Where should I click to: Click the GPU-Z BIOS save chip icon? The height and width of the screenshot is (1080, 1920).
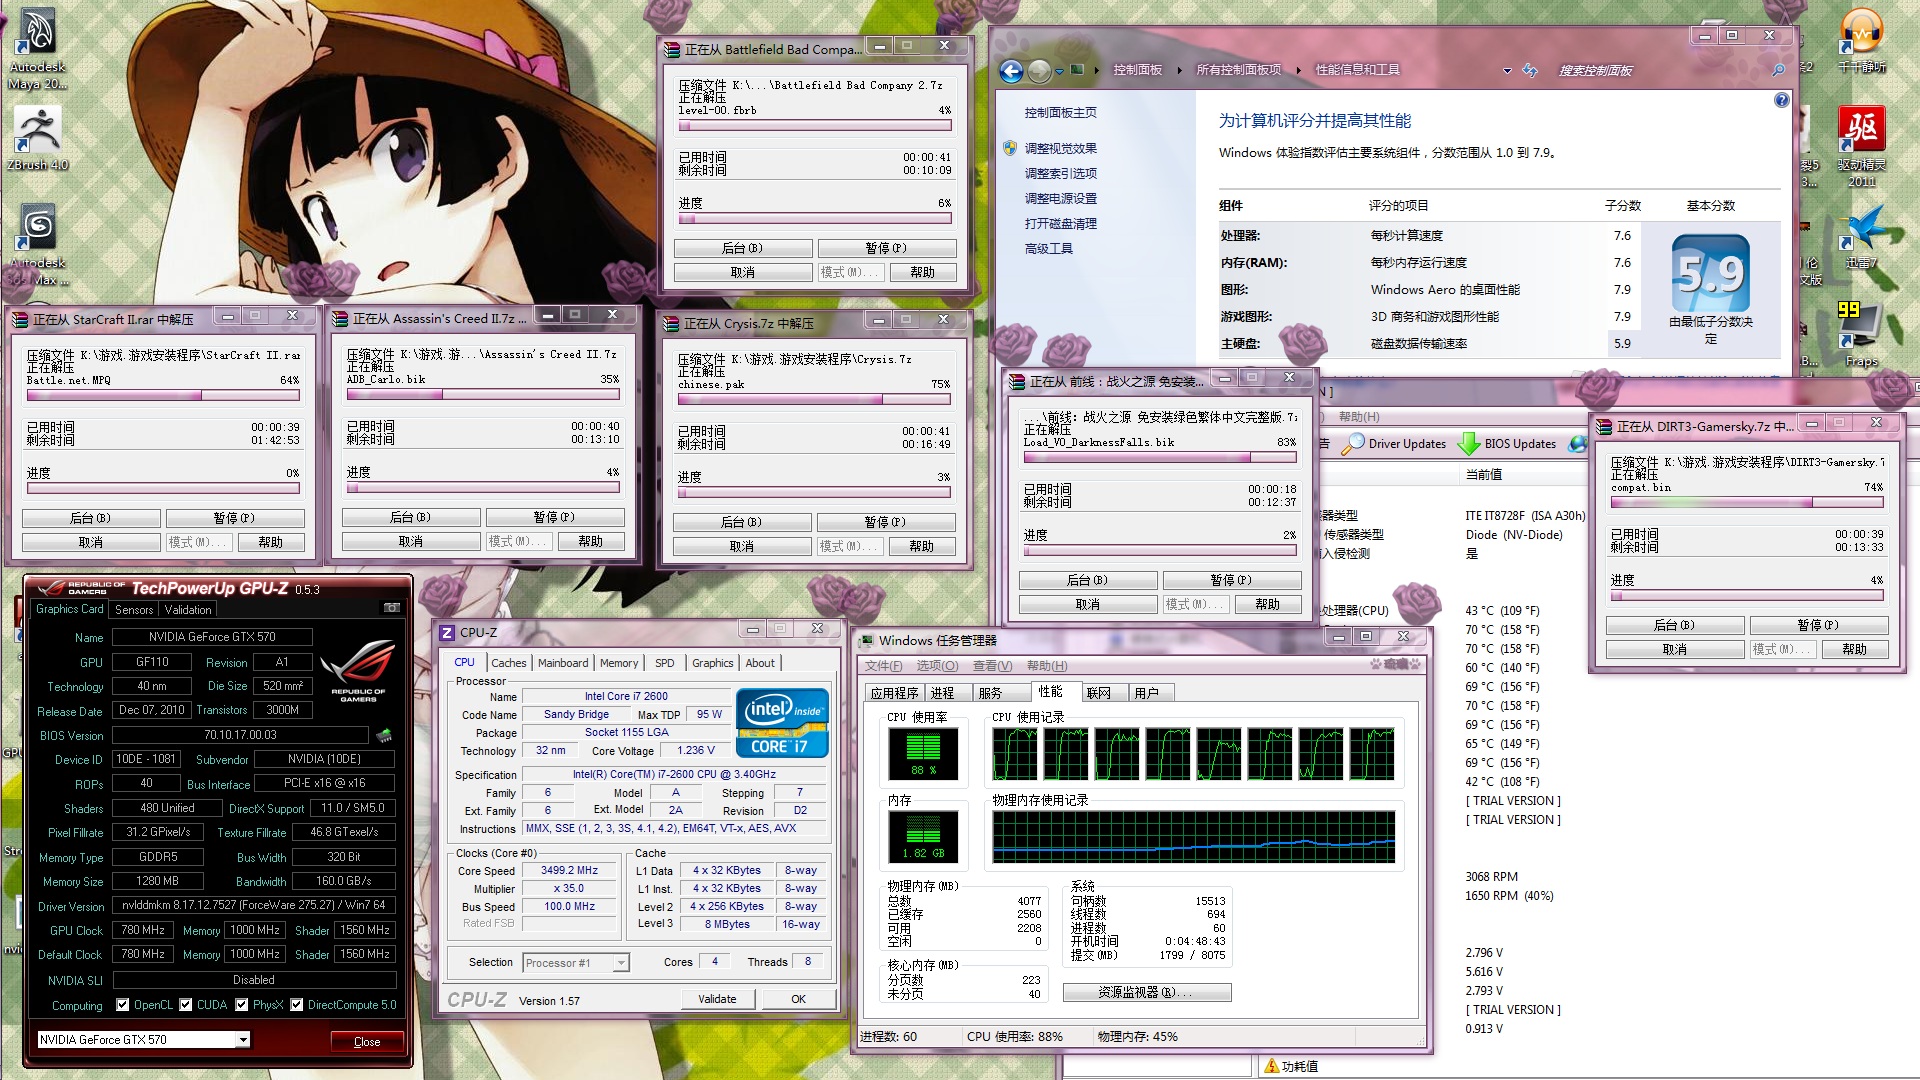pyautogui.click(x=384, y=735)
